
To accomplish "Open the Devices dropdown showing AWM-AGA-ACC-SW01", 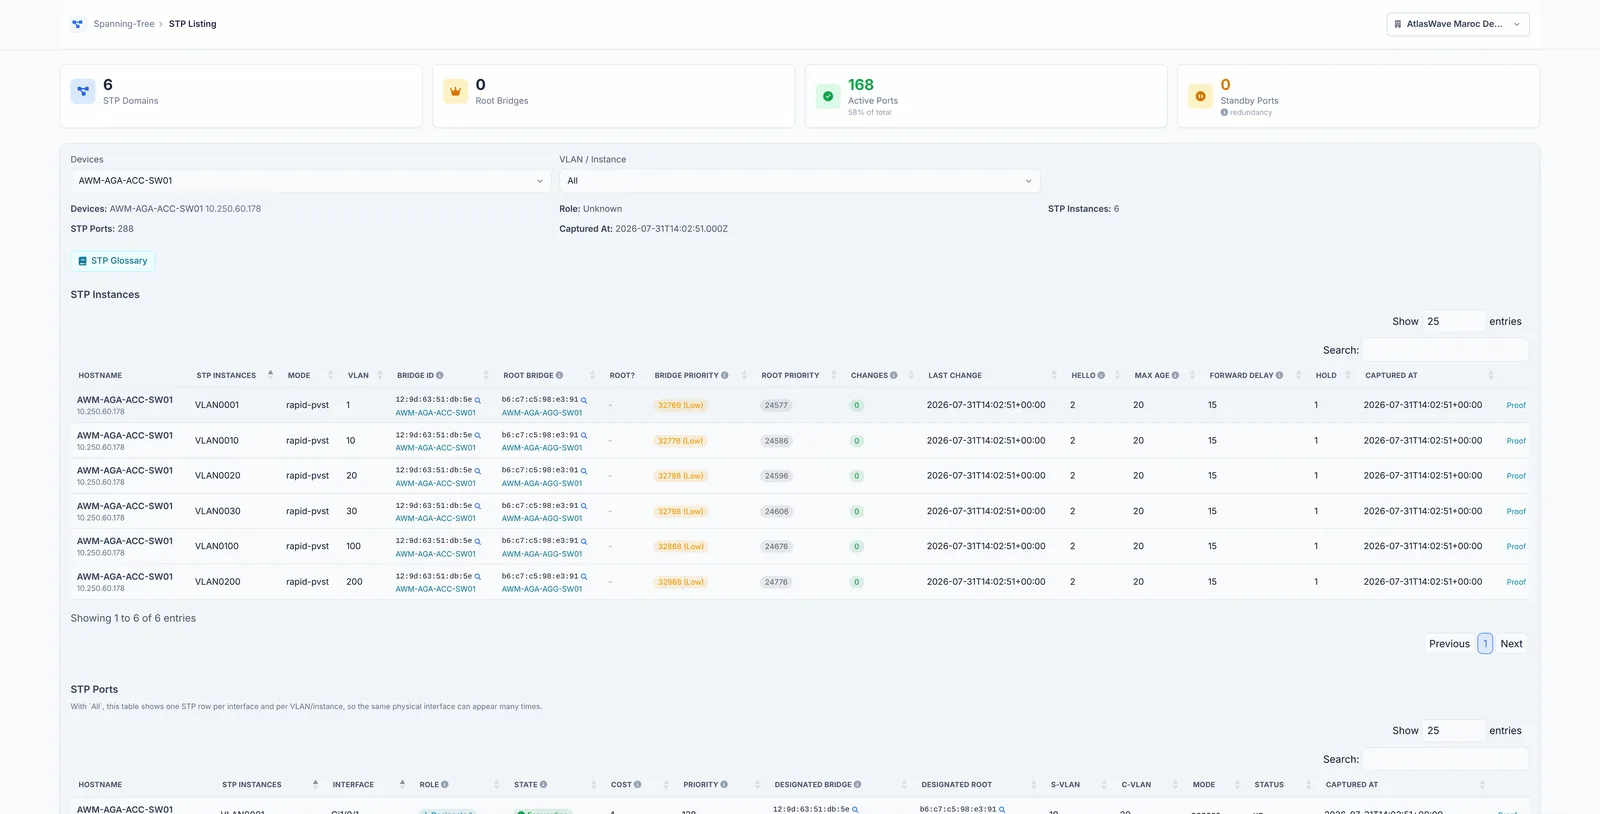I will 311,181.
